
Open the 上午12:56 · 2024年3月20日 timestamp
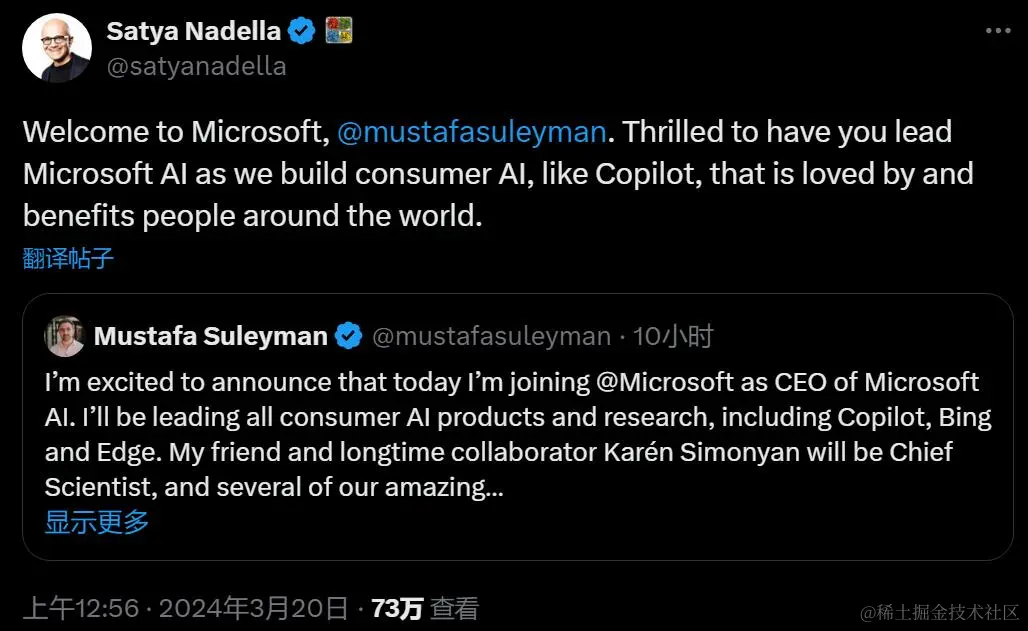(186, 608)
